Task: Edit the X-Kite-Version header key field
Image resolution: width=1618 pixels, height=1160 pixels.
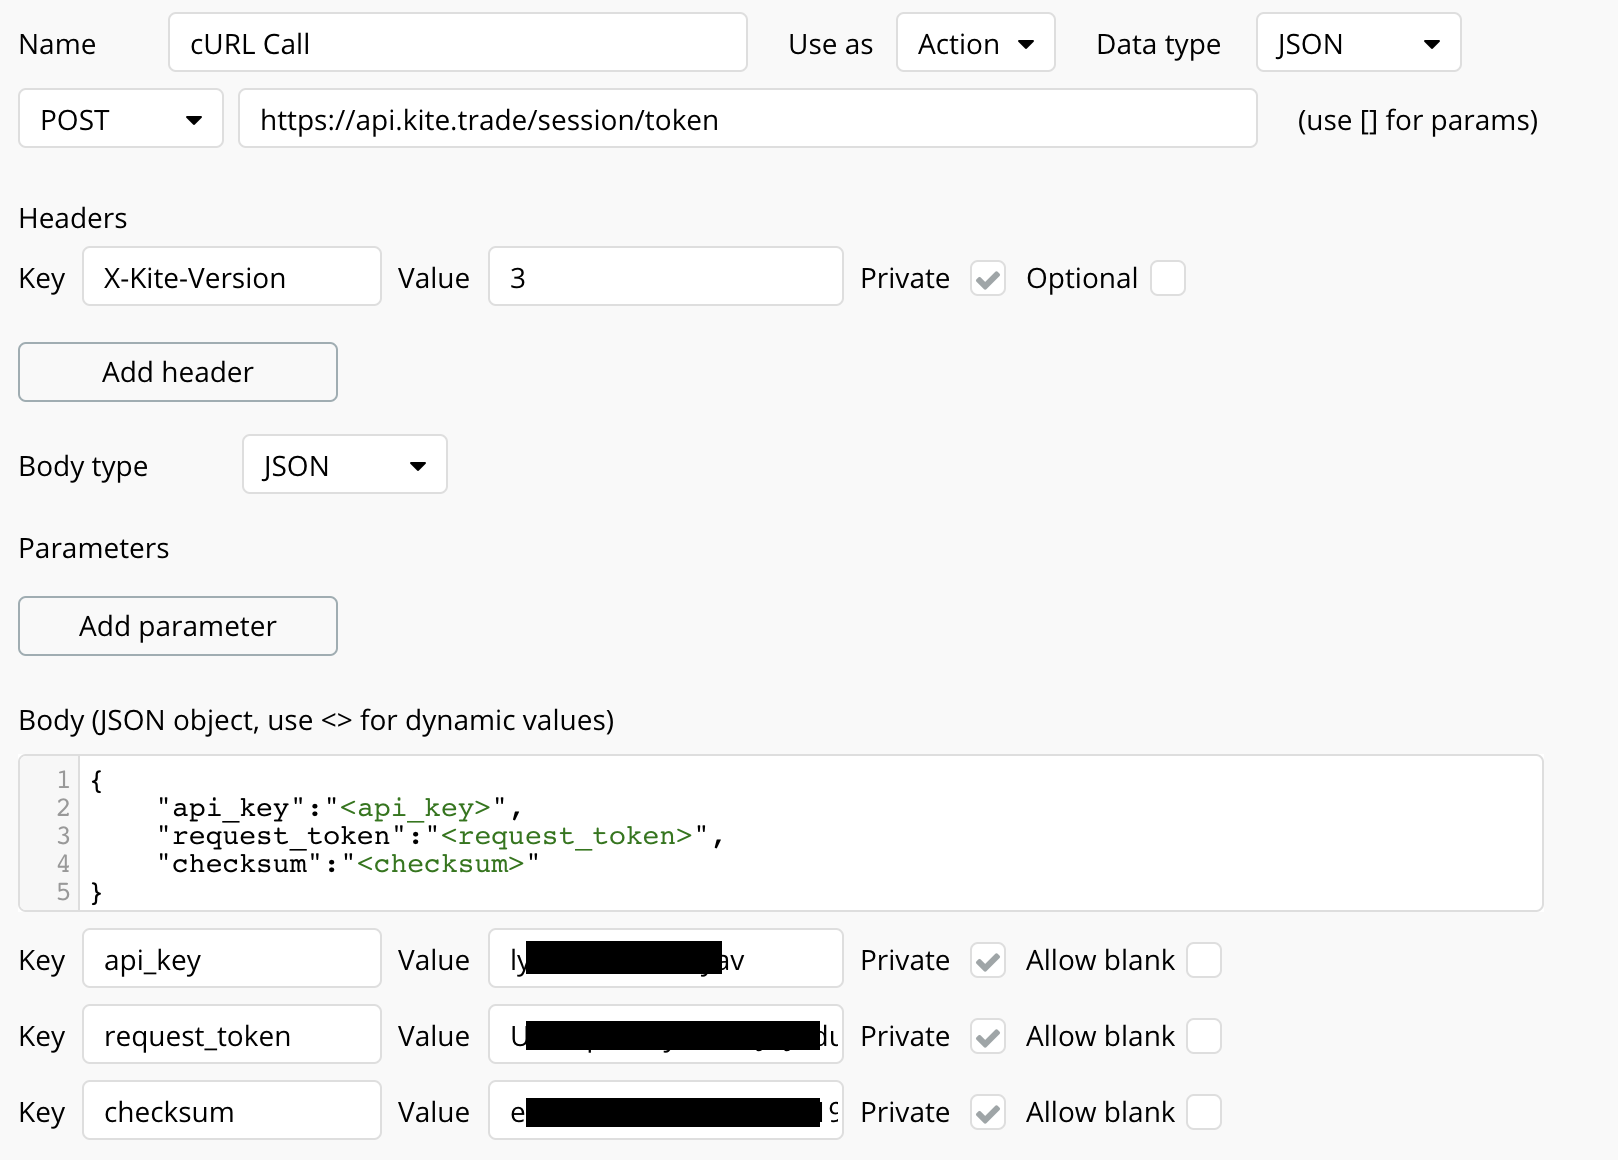Action: point(231,277)
